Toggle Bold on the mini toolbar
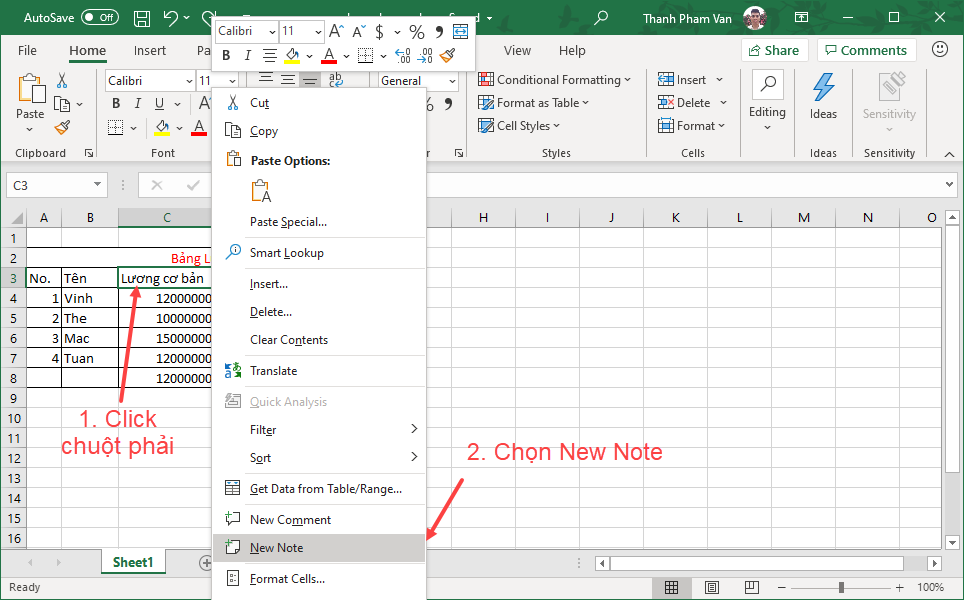This screenshot has width=964, height=600. click(226, 56)
